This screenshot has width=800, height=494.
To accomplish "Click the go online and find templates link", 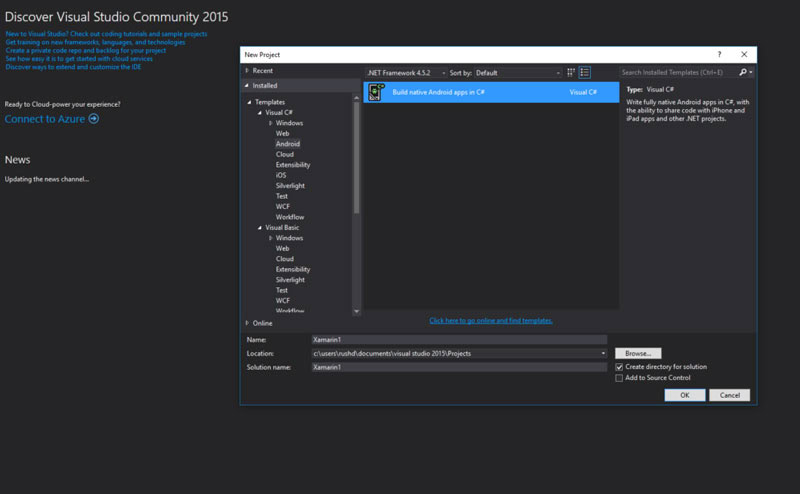I will pos(491,321).
